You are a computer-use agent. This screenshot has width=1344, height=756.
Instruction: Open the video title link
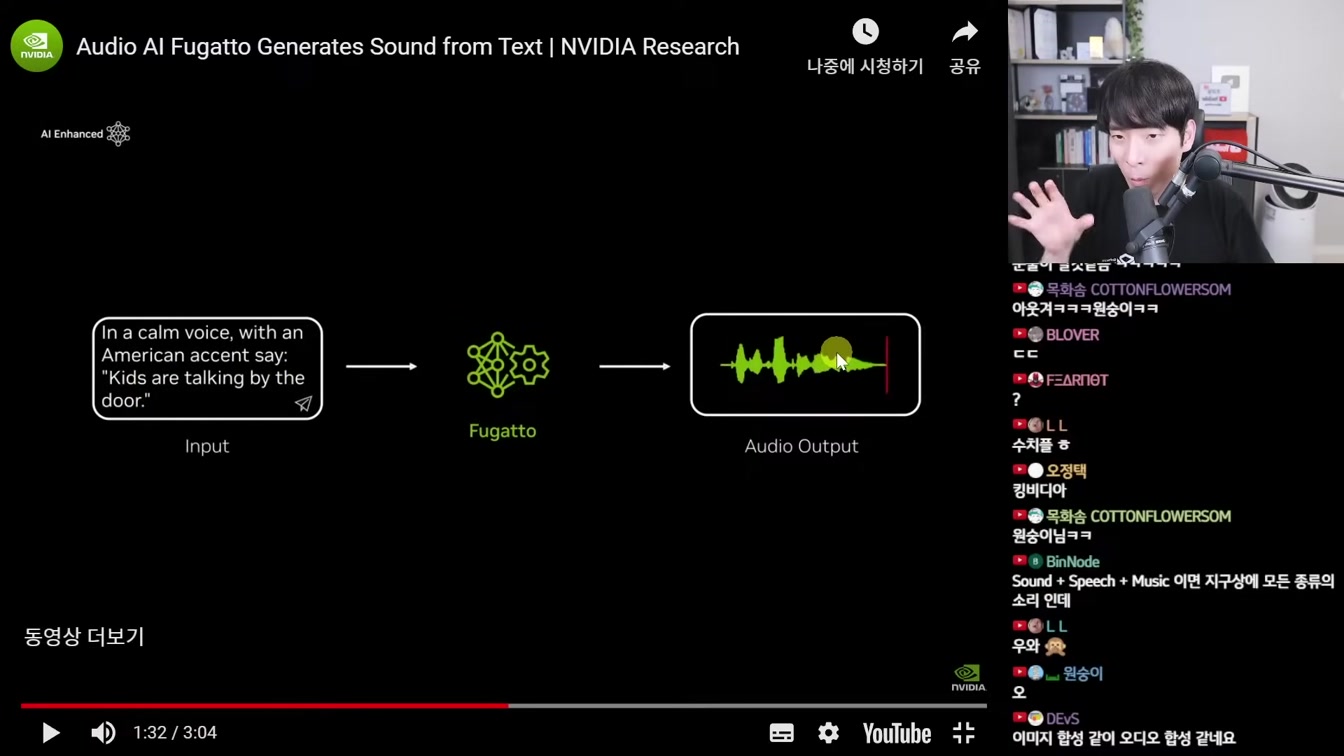pyautogui.click(x=408, y=46)
